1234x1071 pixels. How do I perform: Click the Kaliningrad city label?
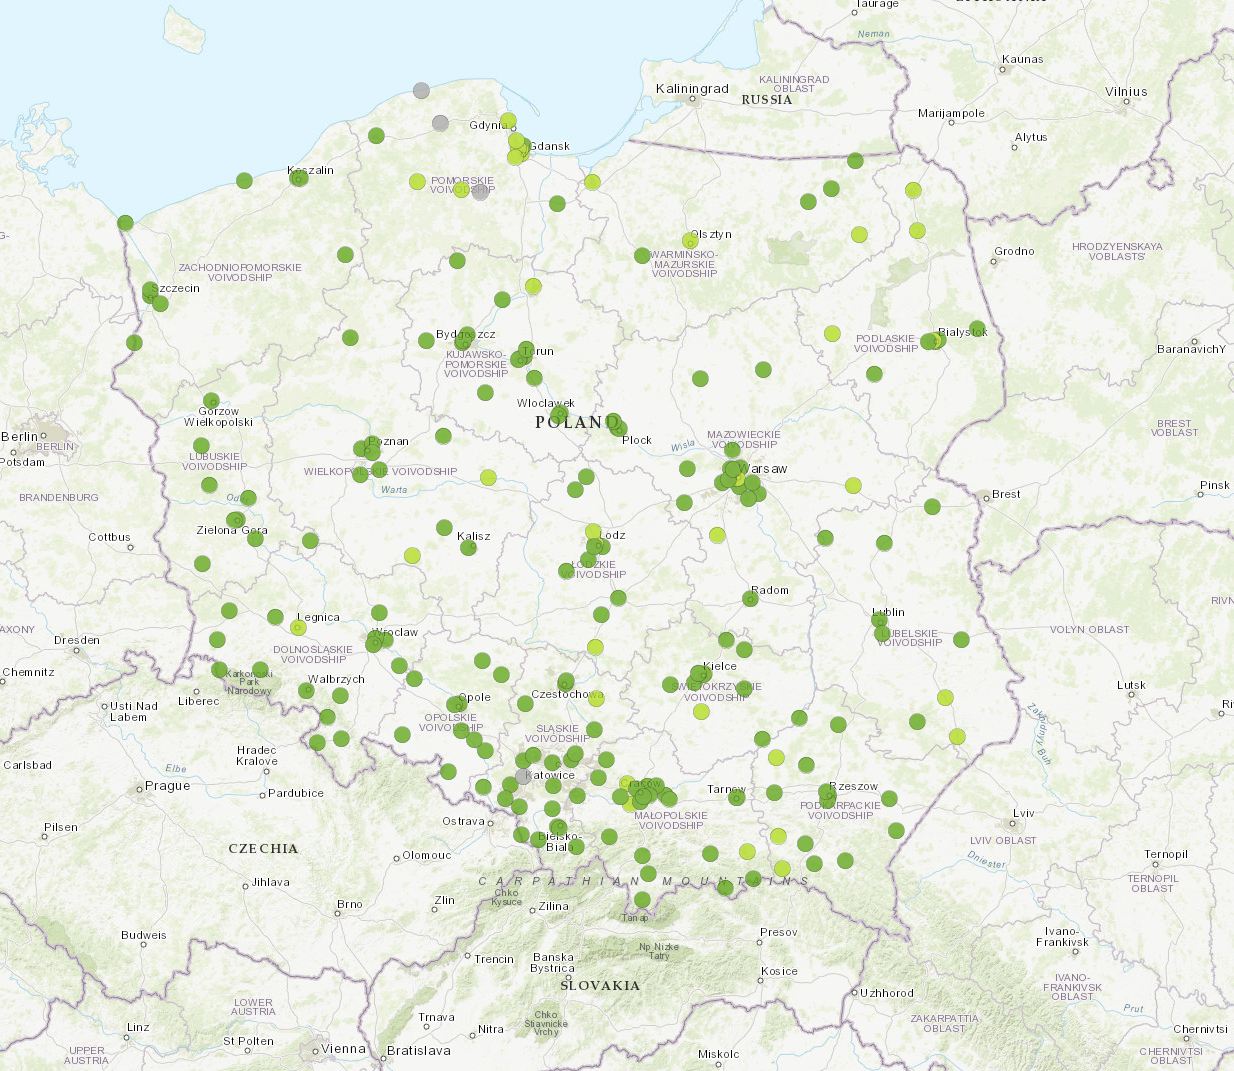[692, 89]
